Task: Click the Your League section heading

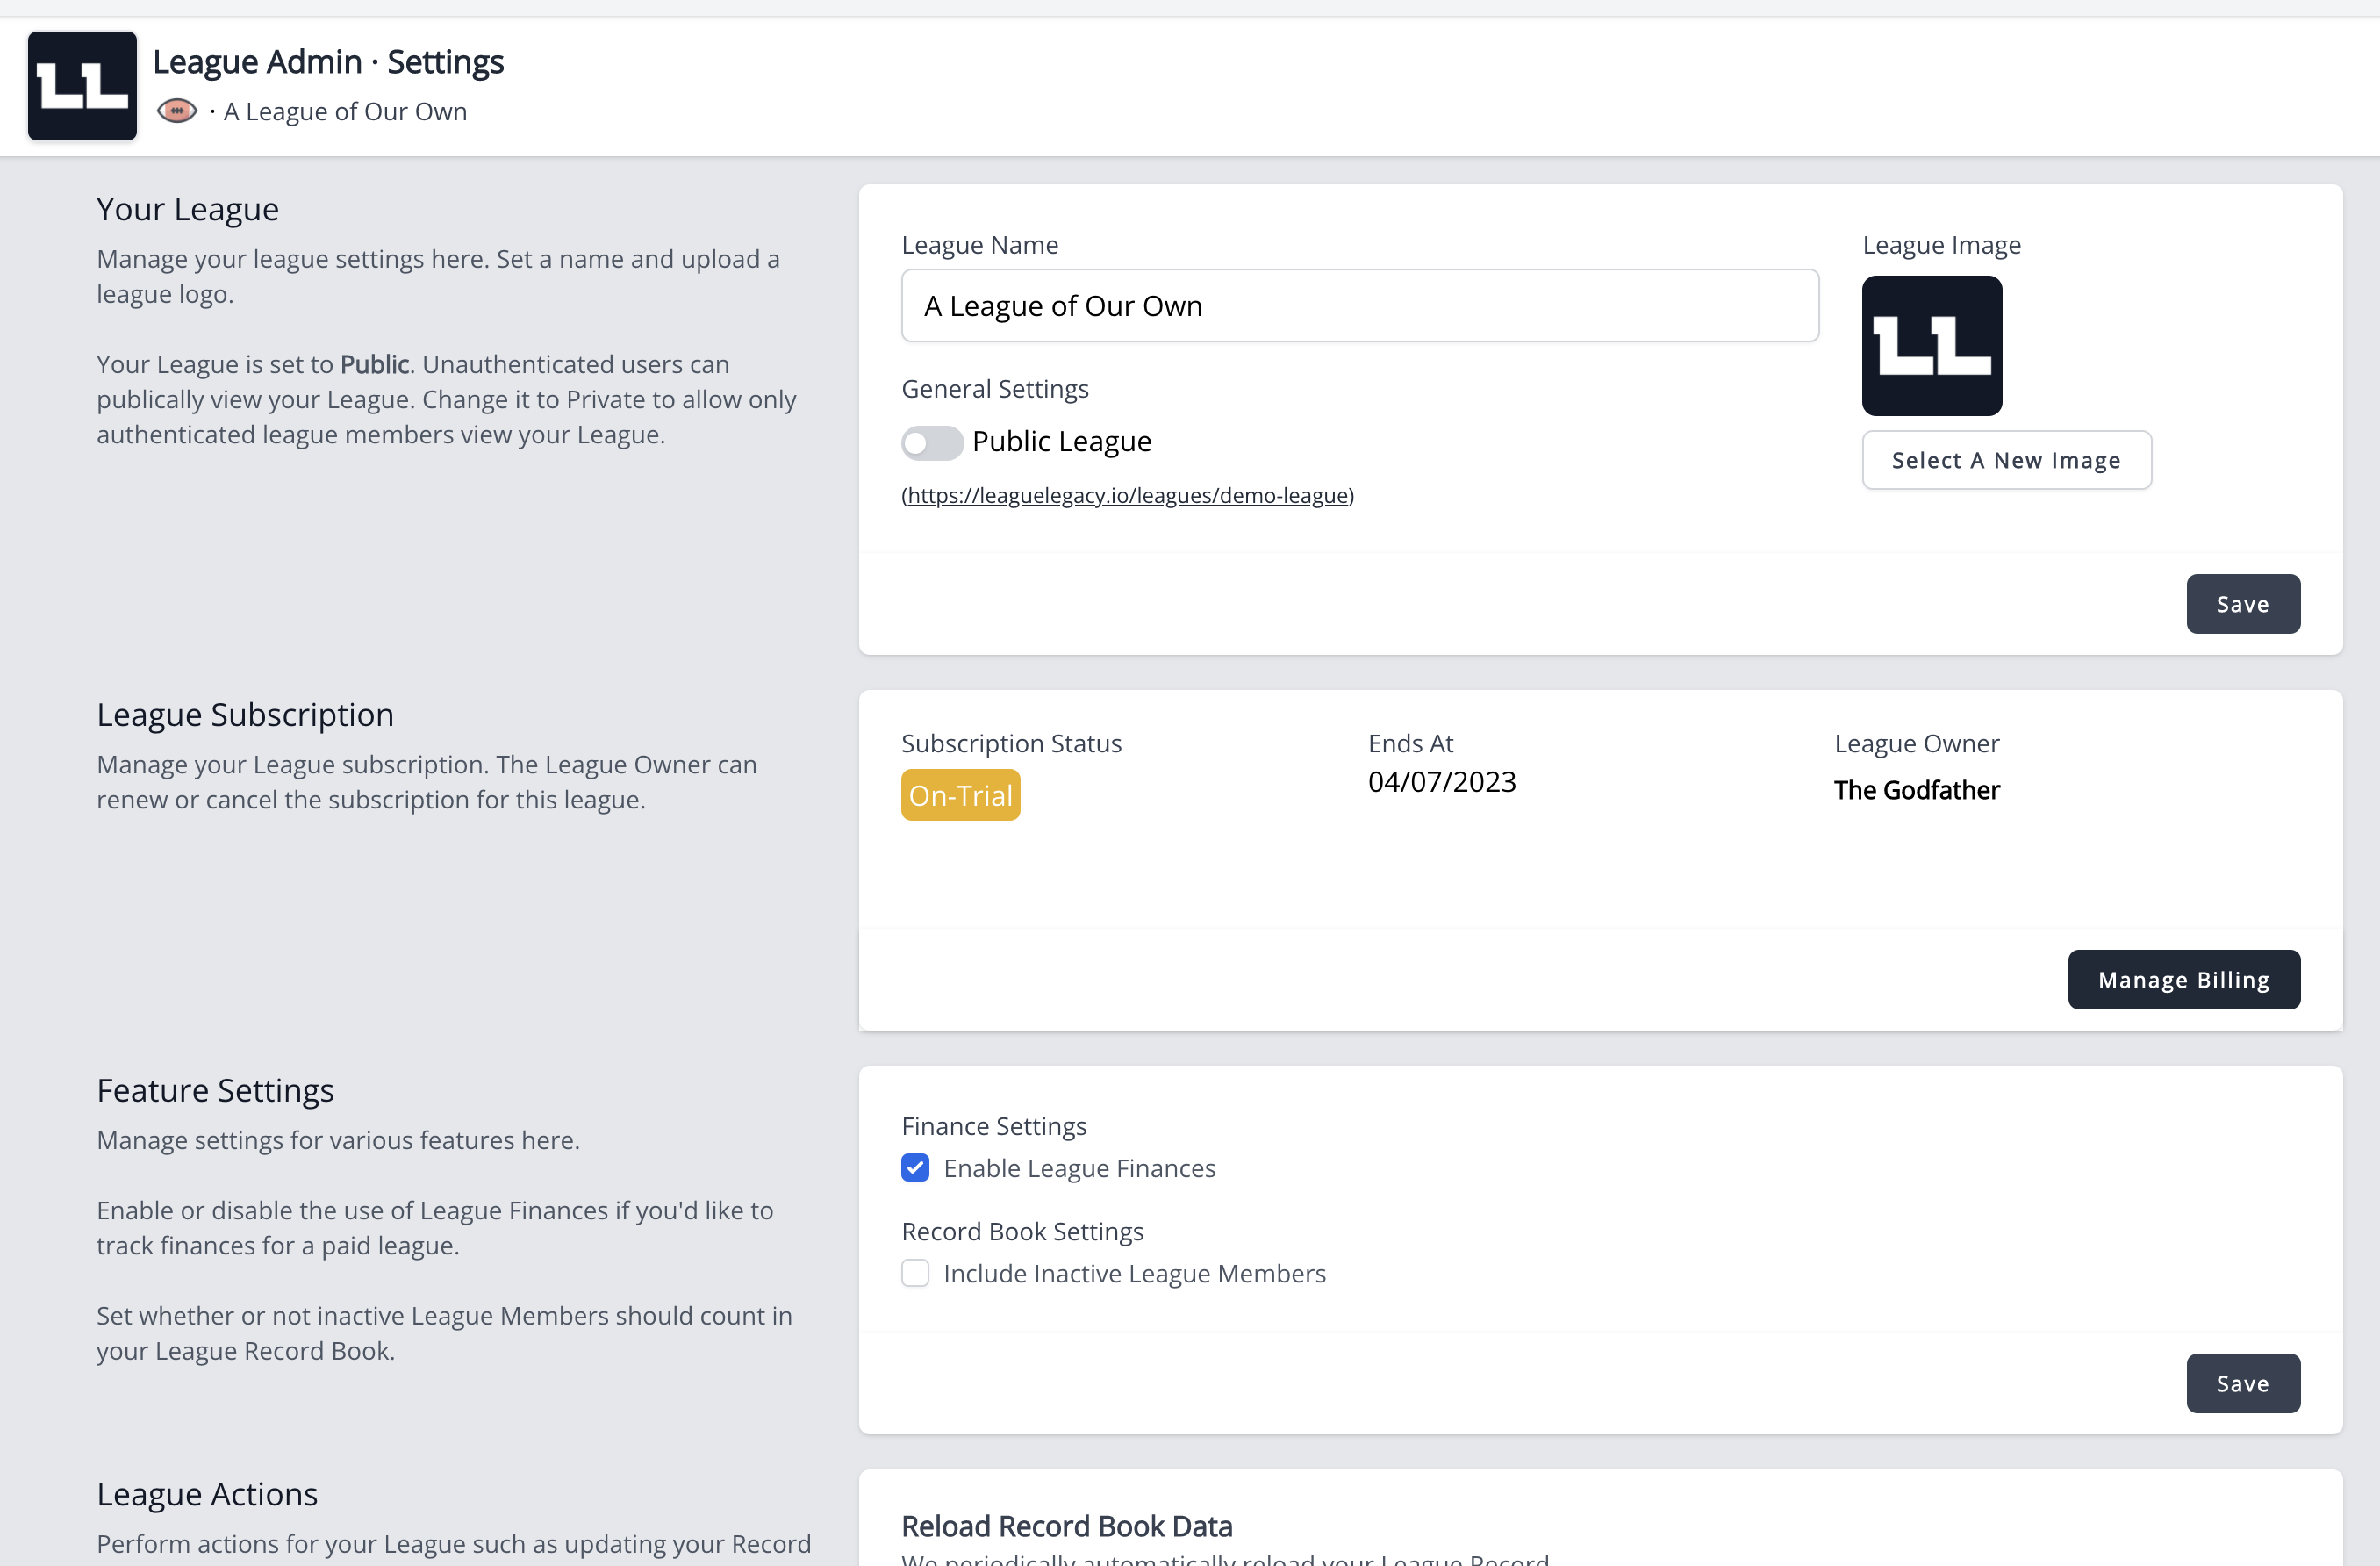Action: click(188, 209)
